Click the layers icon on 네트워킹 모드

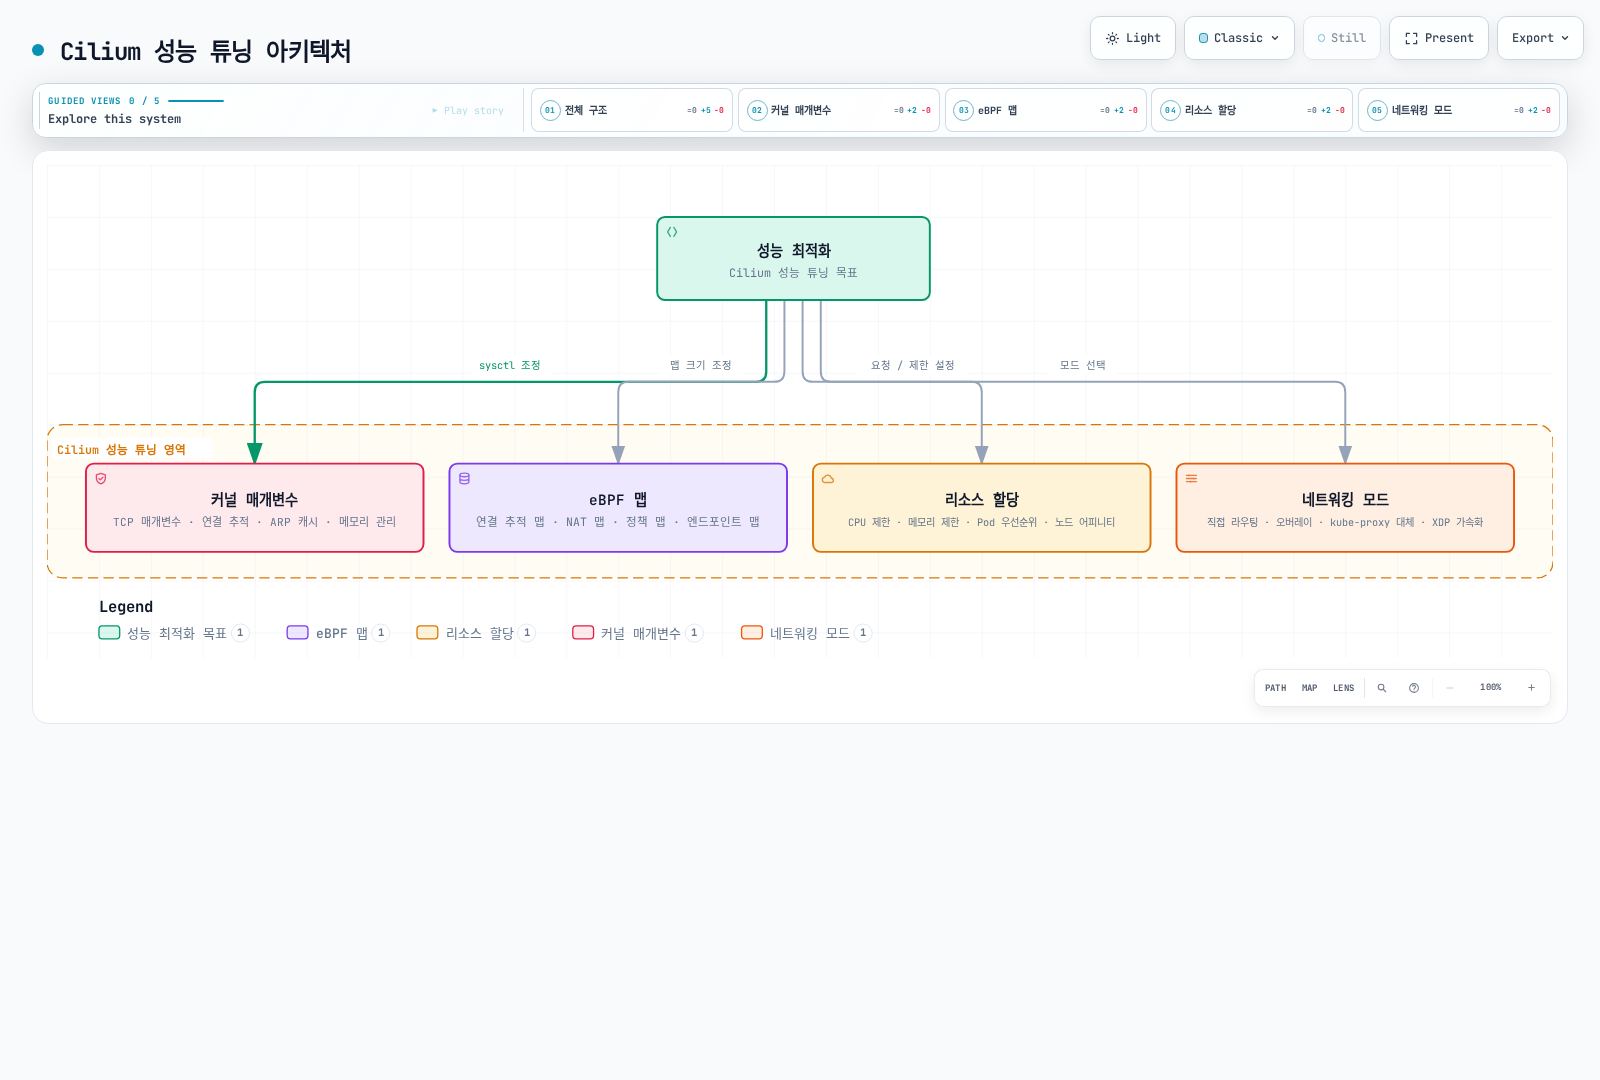tap(1191, 479)
